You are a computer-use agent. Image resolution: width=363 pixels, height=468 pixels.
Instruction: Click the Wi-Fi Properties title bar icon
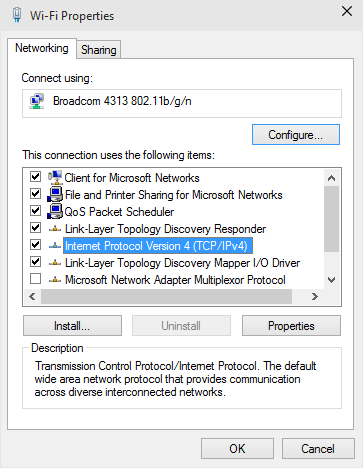17,15
